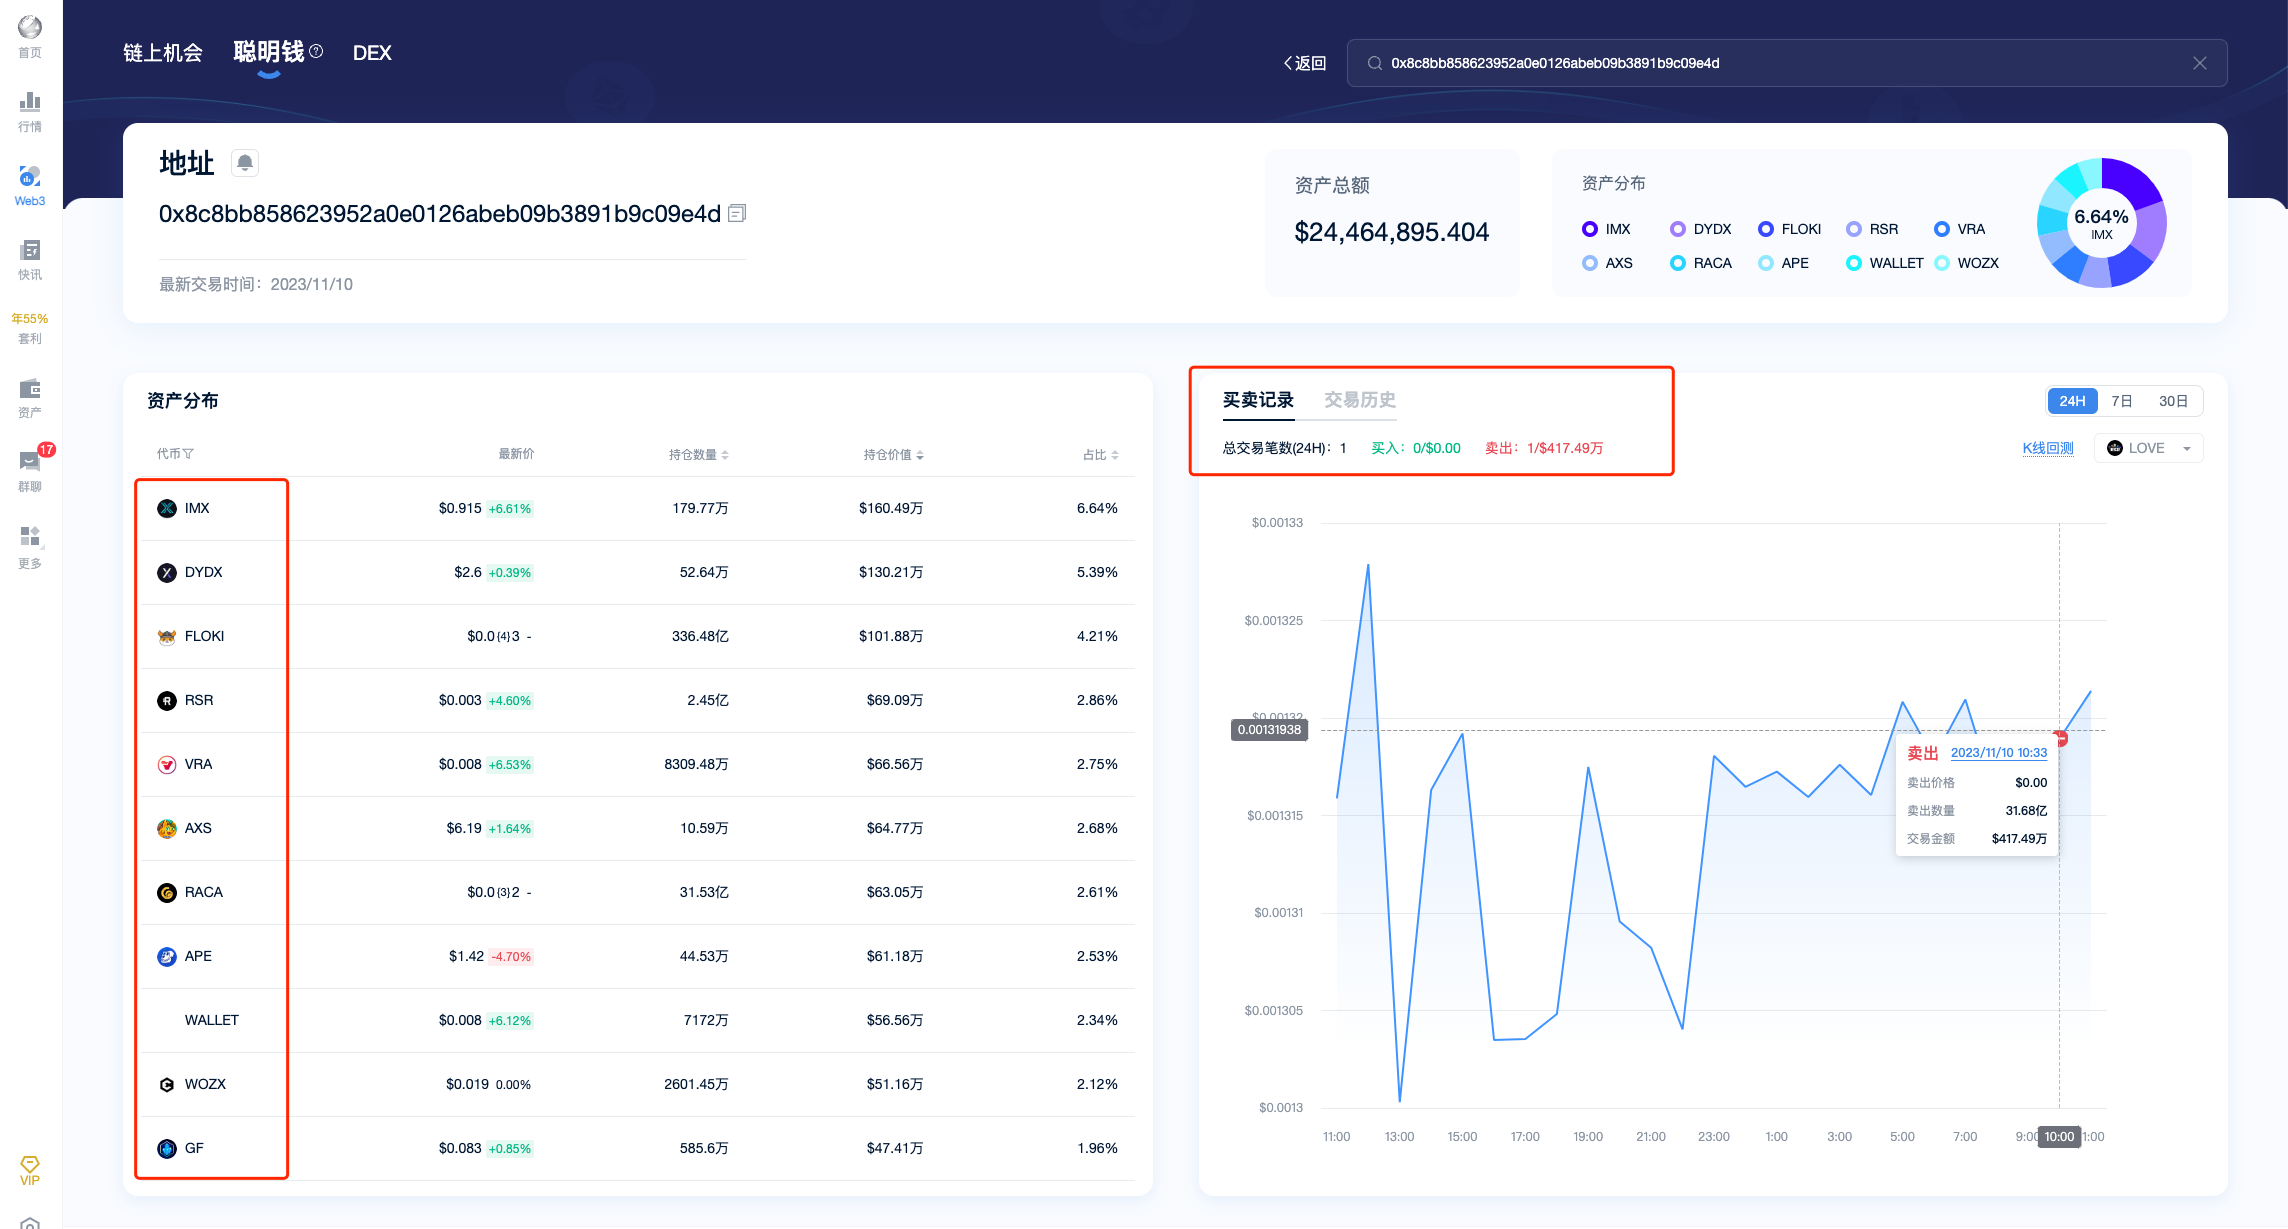Toggle WALLET legend entry
The width and height of the screenshot is (2288, 1229).
1885,263
